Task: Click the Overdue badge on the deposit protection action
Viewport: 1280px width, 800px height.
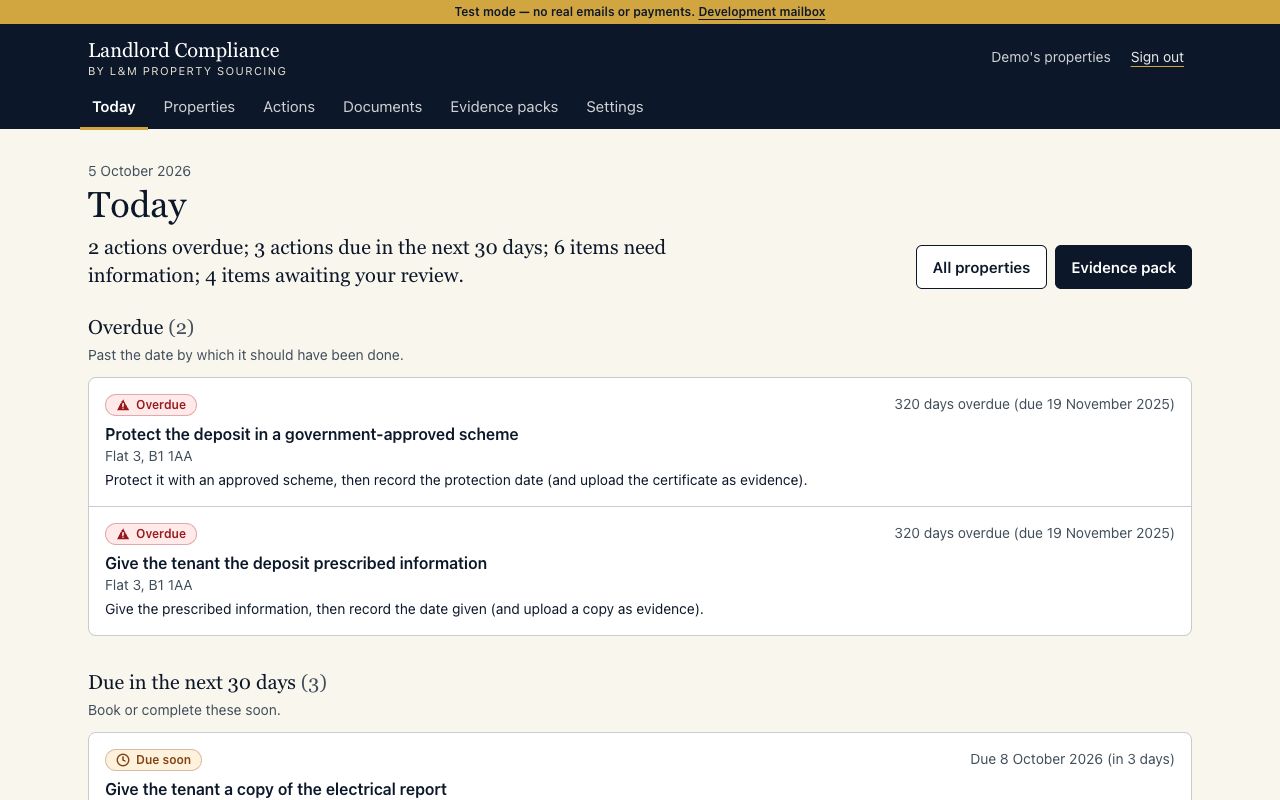Action: tap(151, 405)
